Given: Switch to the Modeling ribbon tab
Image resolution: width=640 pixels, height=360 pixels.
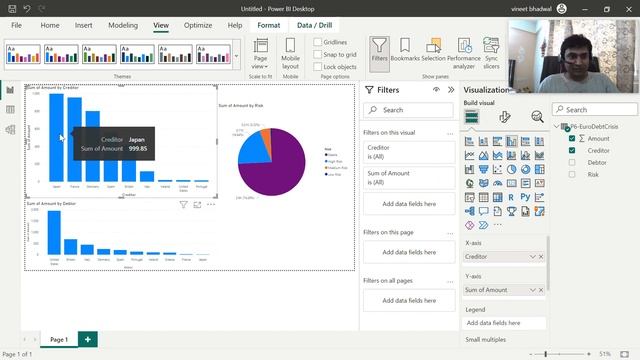Looking at the screenshot, I should pyautogui.click(x=123, y=25).
